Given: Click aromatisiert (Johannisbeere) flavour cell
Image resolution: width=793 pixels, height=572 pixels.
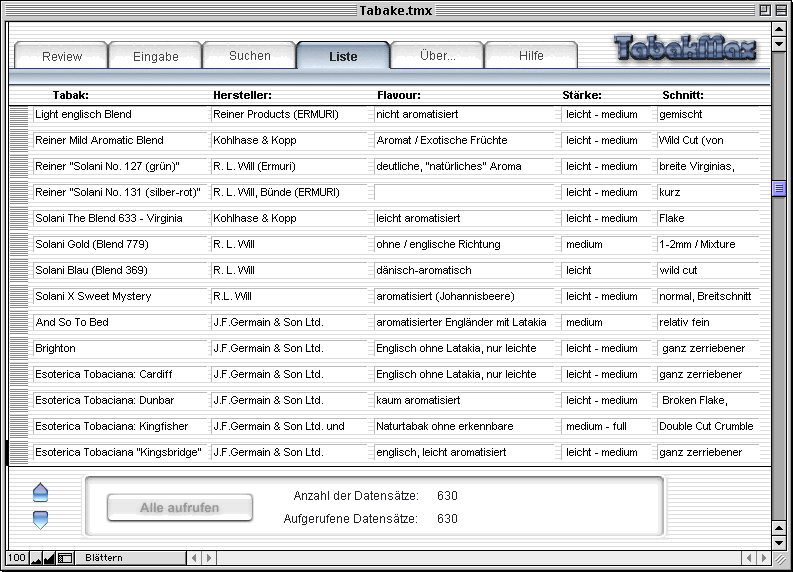Looking at the screenshot, I should [464, 296].
